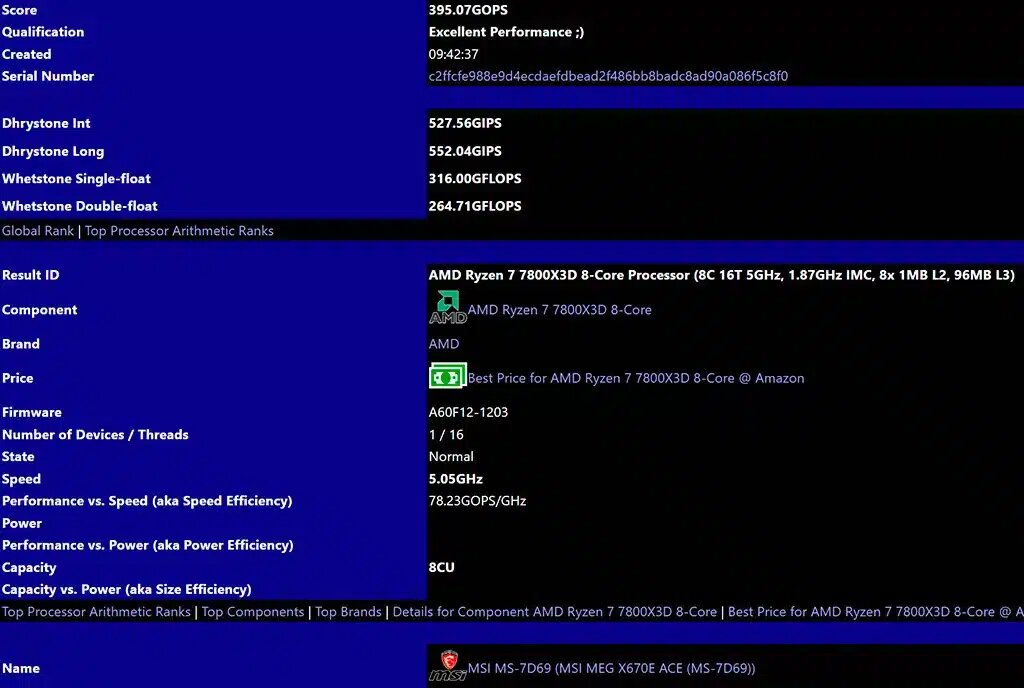Select the State value Normal

pyautogui.click(x=451, y=457)
